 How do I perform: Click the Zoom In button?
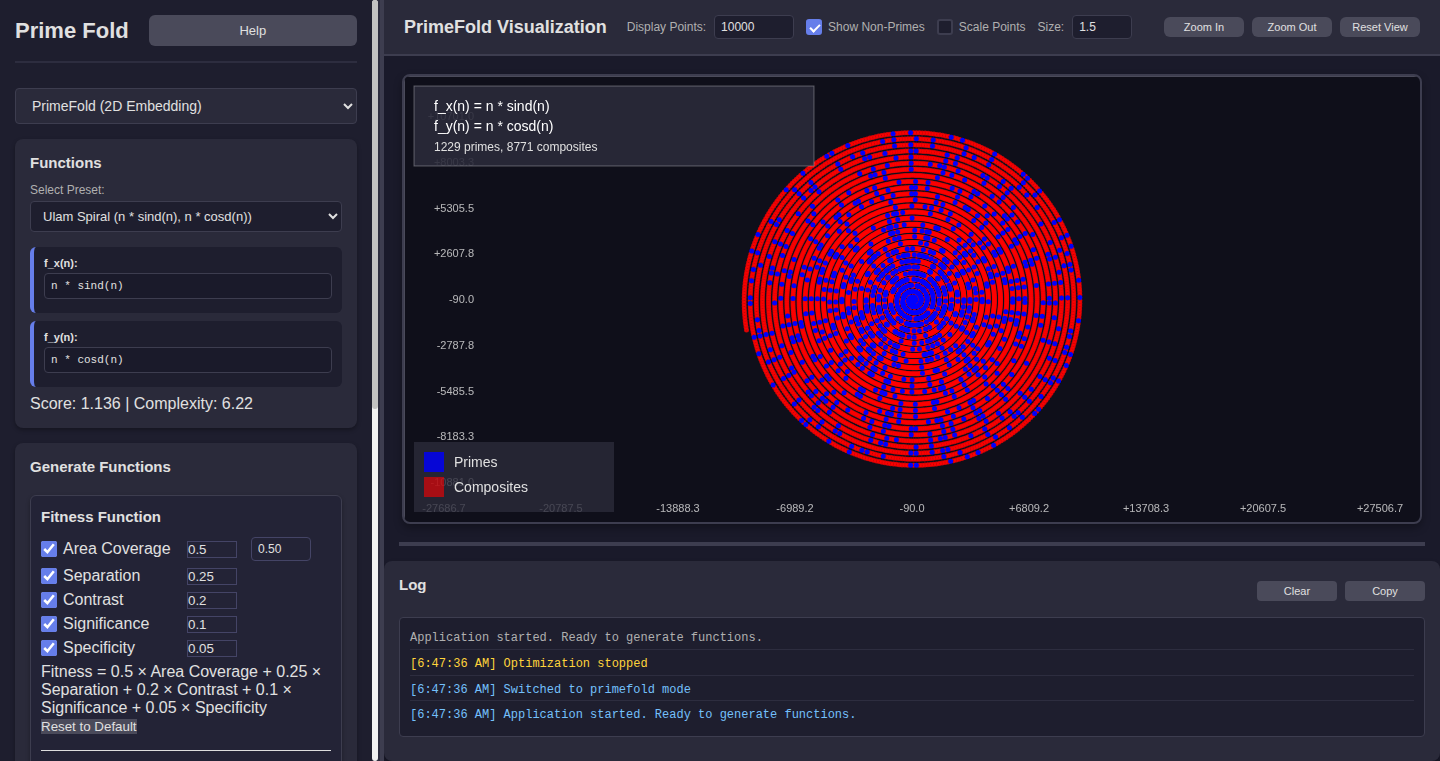point(1204,27)
